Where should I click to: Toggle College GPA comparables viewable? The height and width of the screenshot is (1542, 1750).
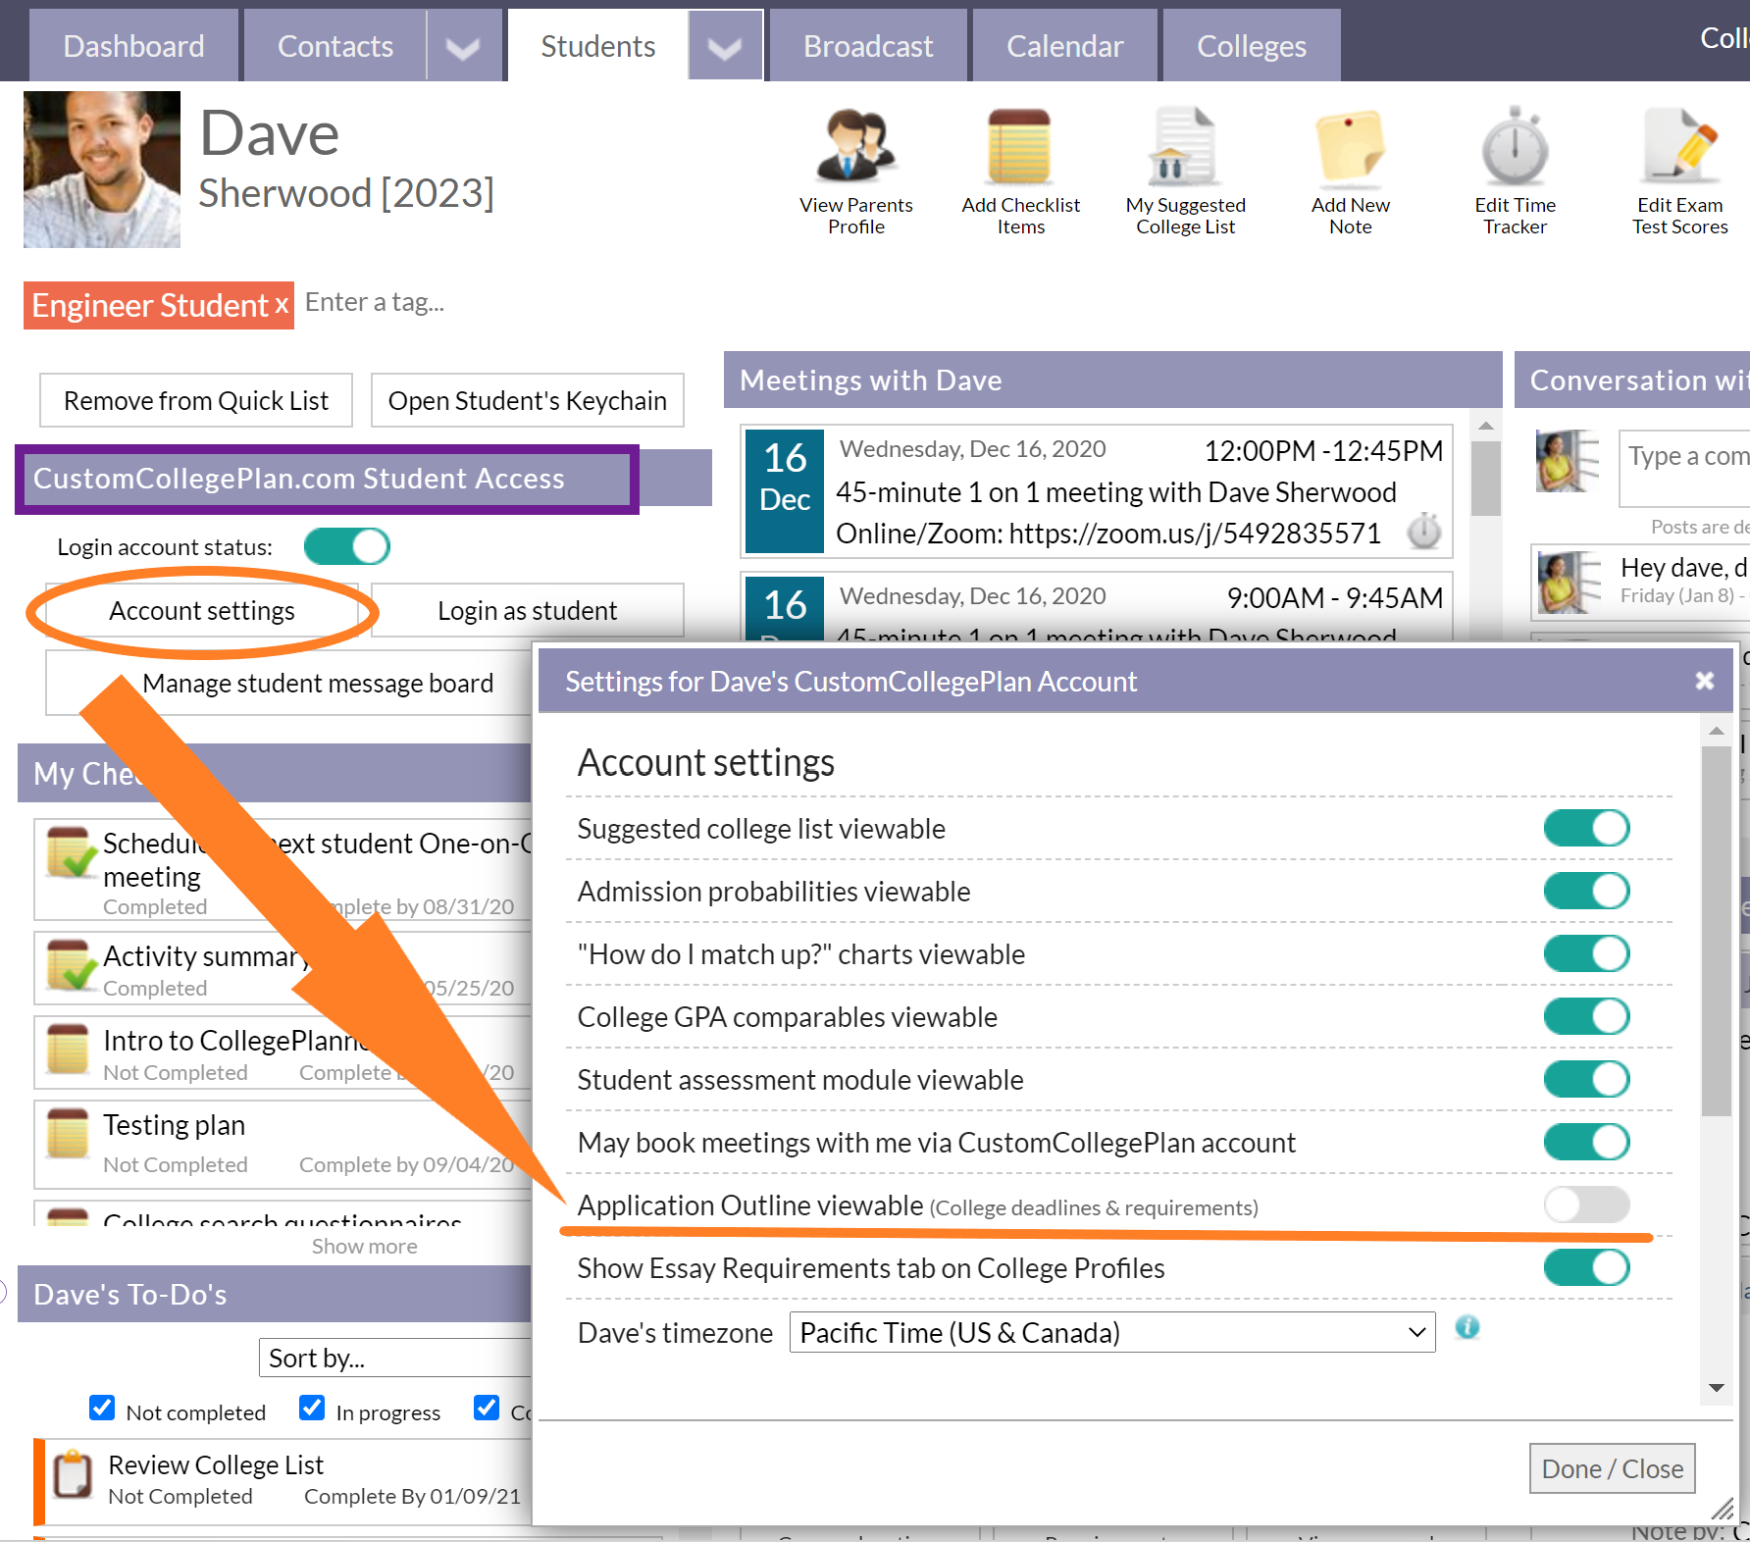tap(1587, 1017)
